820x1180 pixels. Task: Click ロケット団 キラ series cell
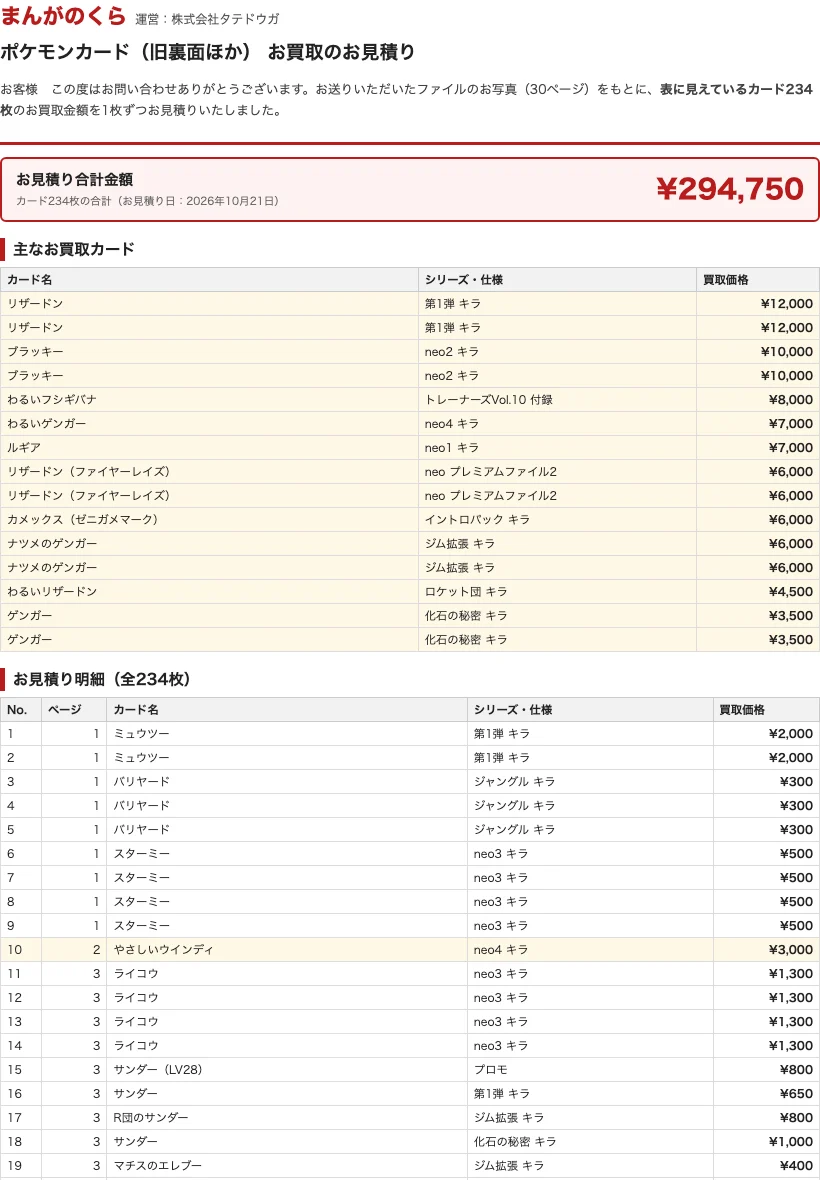tap(466, 592)
